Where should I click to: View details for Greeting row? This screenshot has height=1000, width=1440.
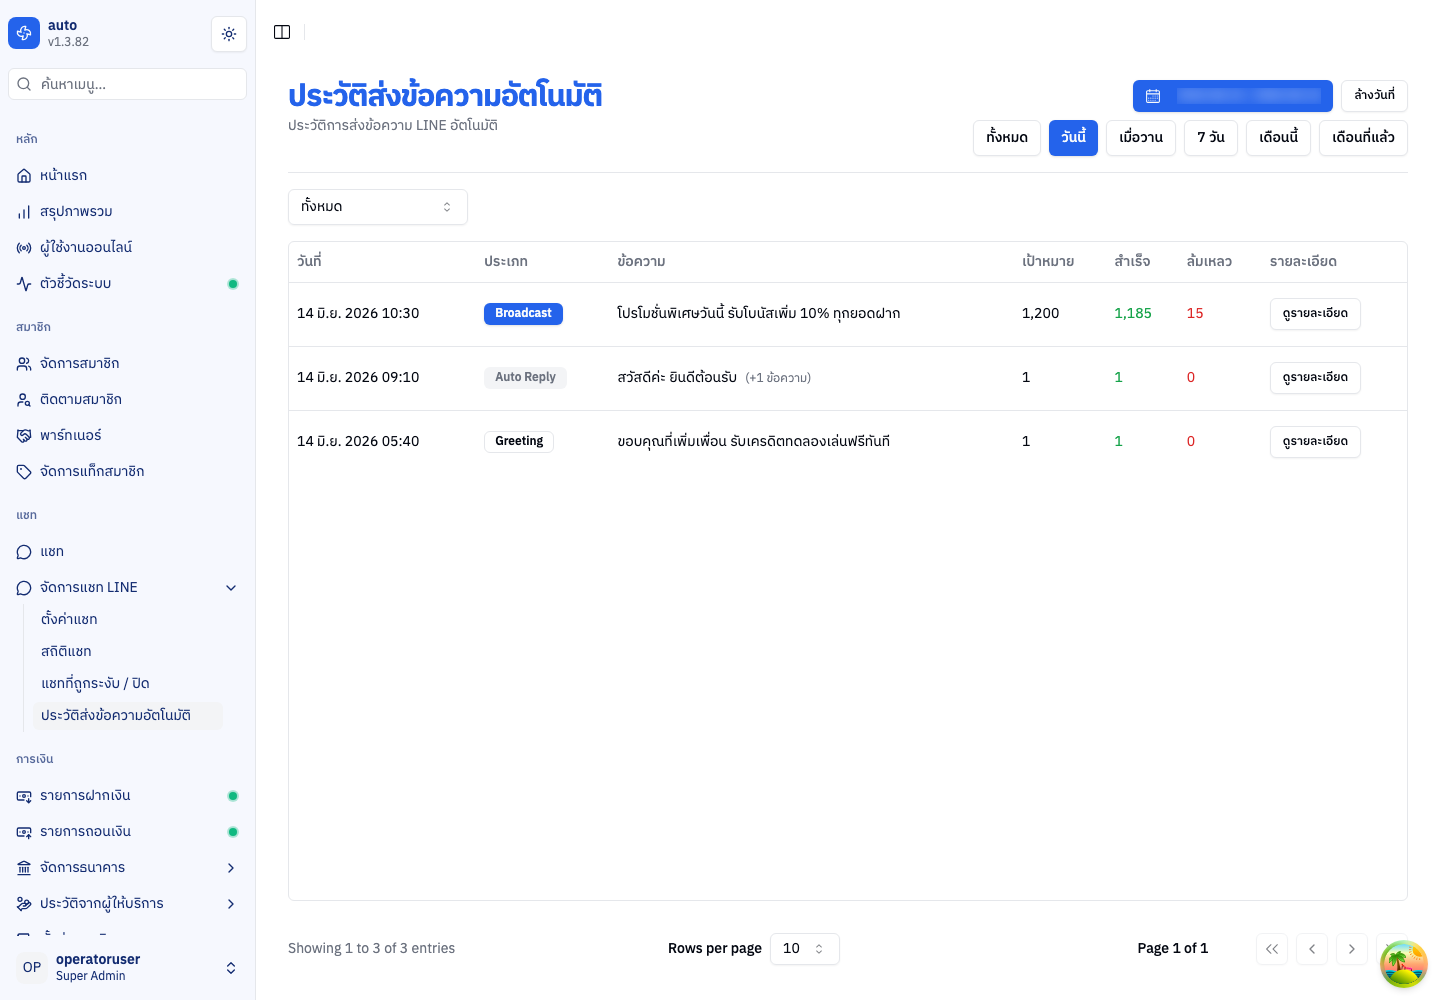(x=1315, y=442)
